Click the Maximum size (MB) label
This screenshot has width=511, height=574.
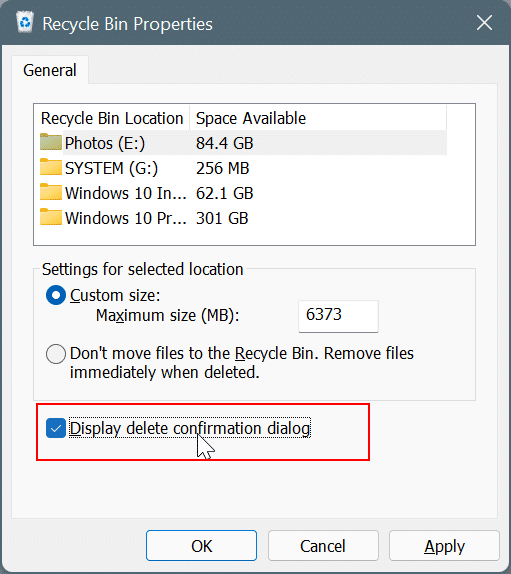tap(167, 315)
